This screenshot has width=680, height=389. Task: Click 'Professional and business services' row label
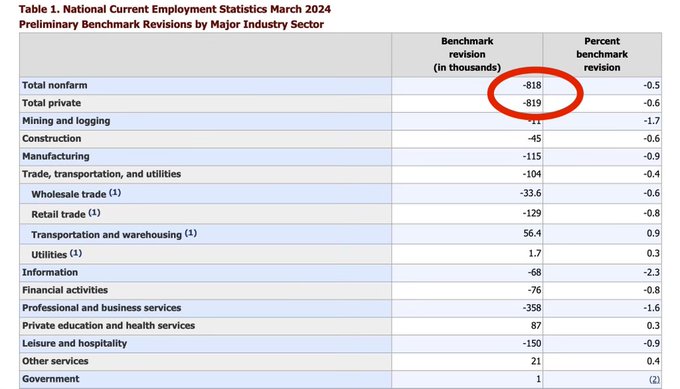click(101, 308)
